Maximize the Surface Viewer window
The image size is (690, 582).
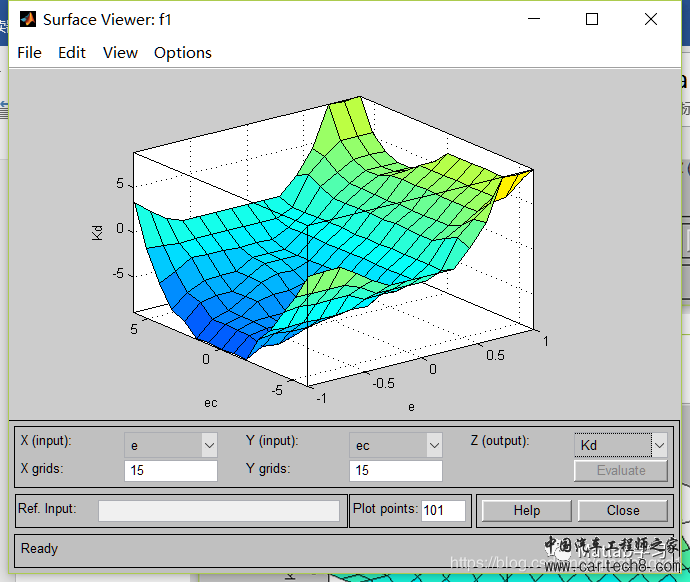point(592,19)
